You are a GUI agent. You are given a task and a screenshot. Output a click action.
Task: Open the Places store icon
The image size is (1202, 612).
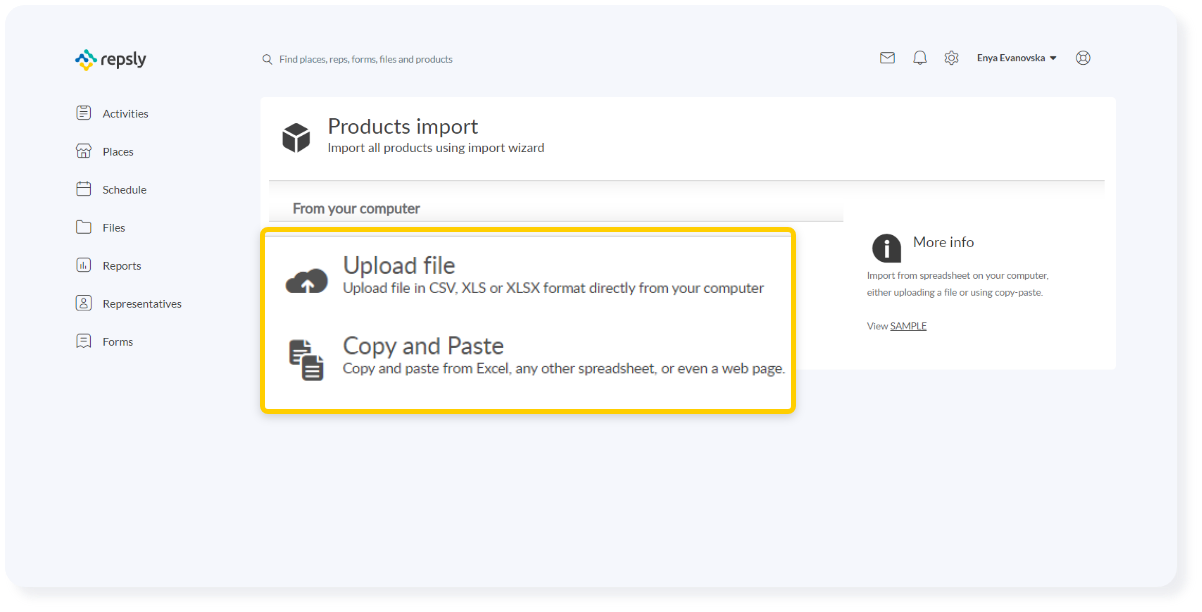click(x=84, y=151)
